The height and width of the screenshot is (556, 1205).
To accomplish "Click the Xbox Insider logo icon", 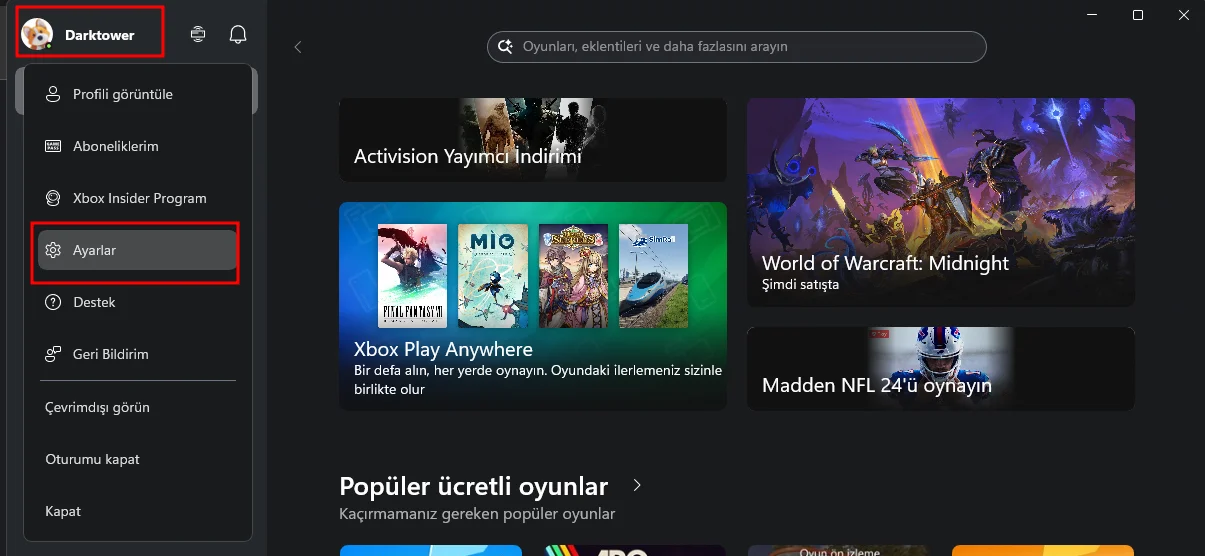I will pos(54,198).
